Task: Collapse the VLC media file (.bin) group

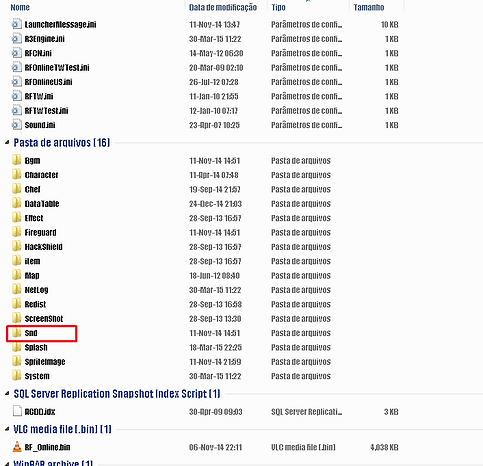Action: [x=7, y=429]
